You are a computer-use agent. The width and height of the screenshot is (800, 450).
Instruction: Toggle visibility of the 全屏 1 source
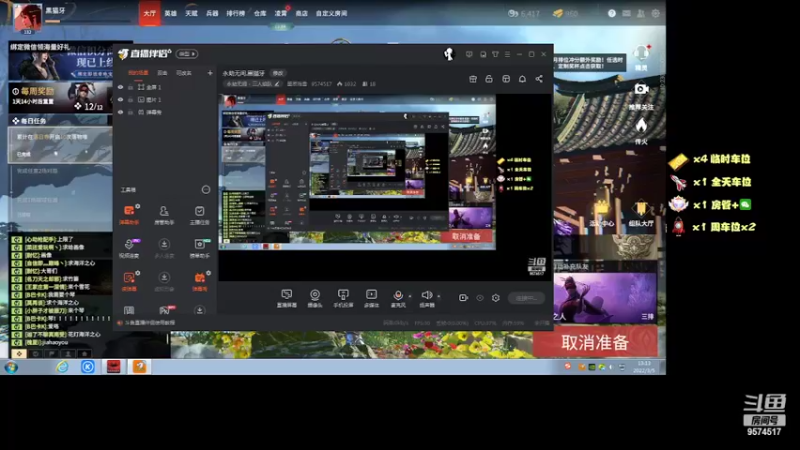(x=120, y=87)
